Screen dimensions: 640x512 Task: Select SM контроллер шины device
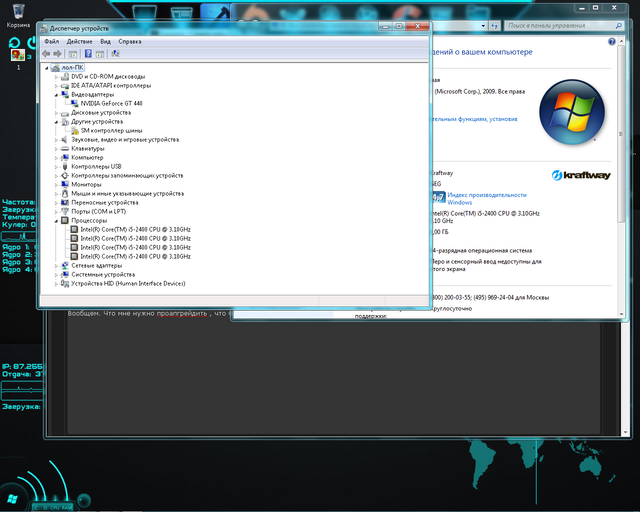[x=111, y=131]
